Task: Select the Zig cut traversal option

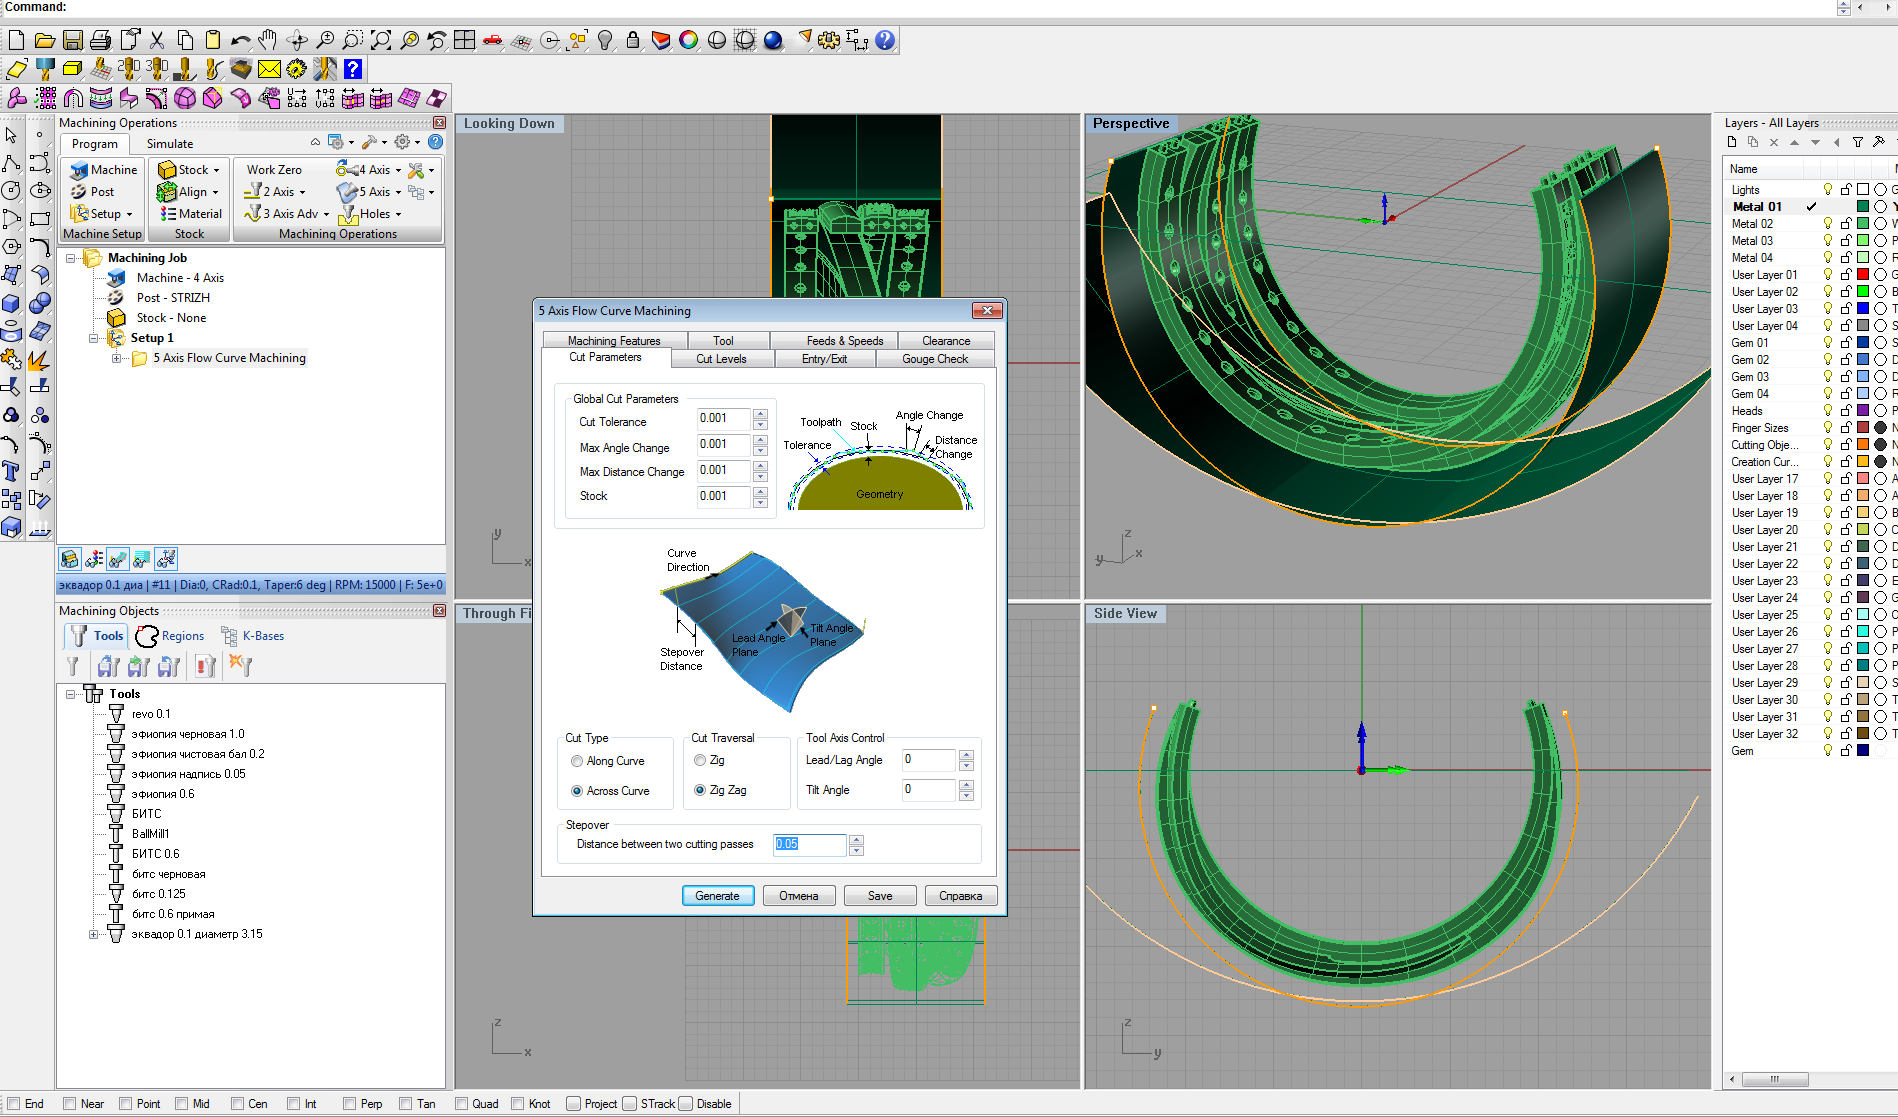Action: pyautogui.click(x=700, y=761)
